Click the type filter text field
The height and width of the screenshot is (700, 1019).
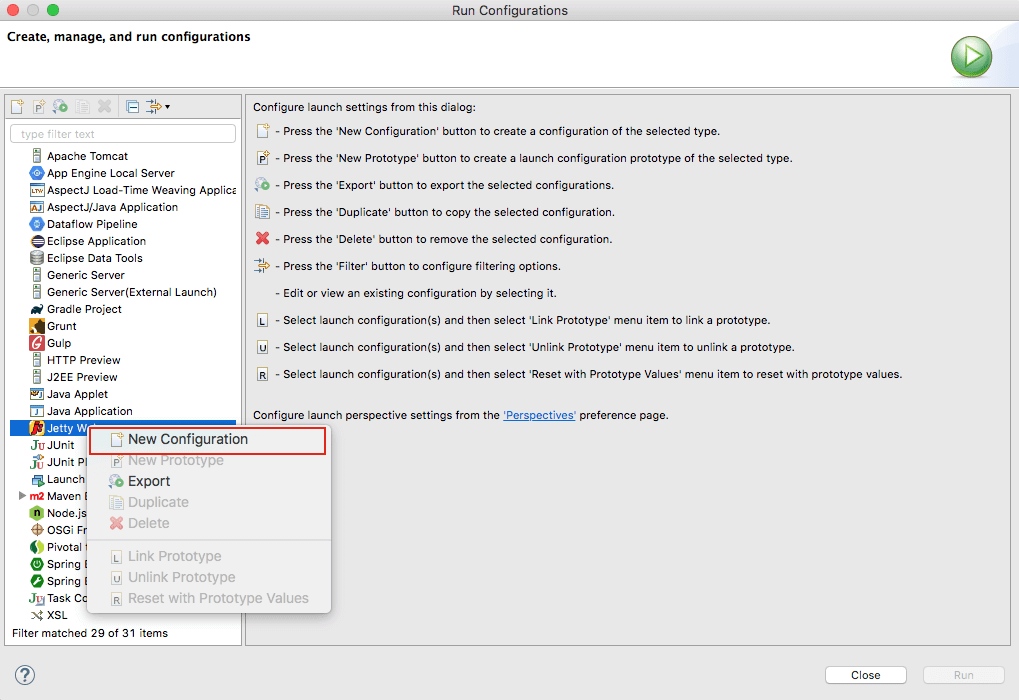point(122,132)
